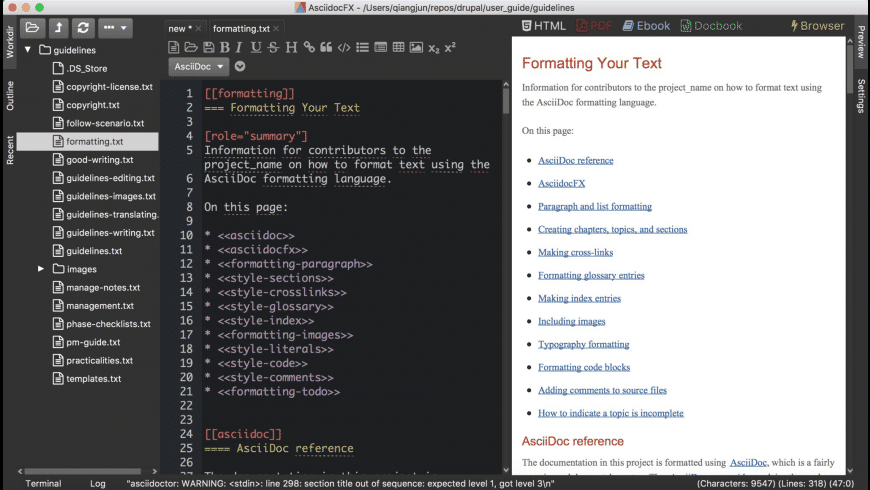Click the insert image icon
Viewport: 870px width, 490px height.
tap(415, 47)
